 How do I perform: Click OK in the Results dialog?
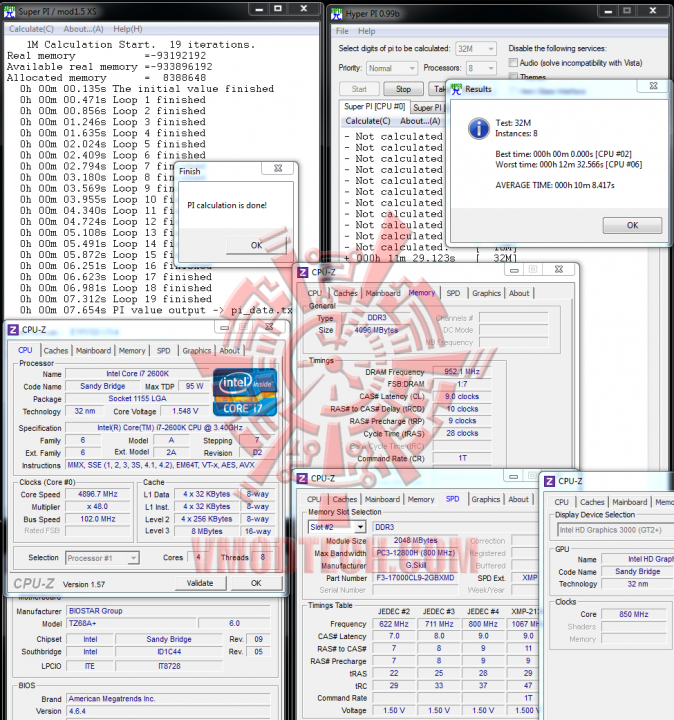pyautogui.click(x=632, y=225)
